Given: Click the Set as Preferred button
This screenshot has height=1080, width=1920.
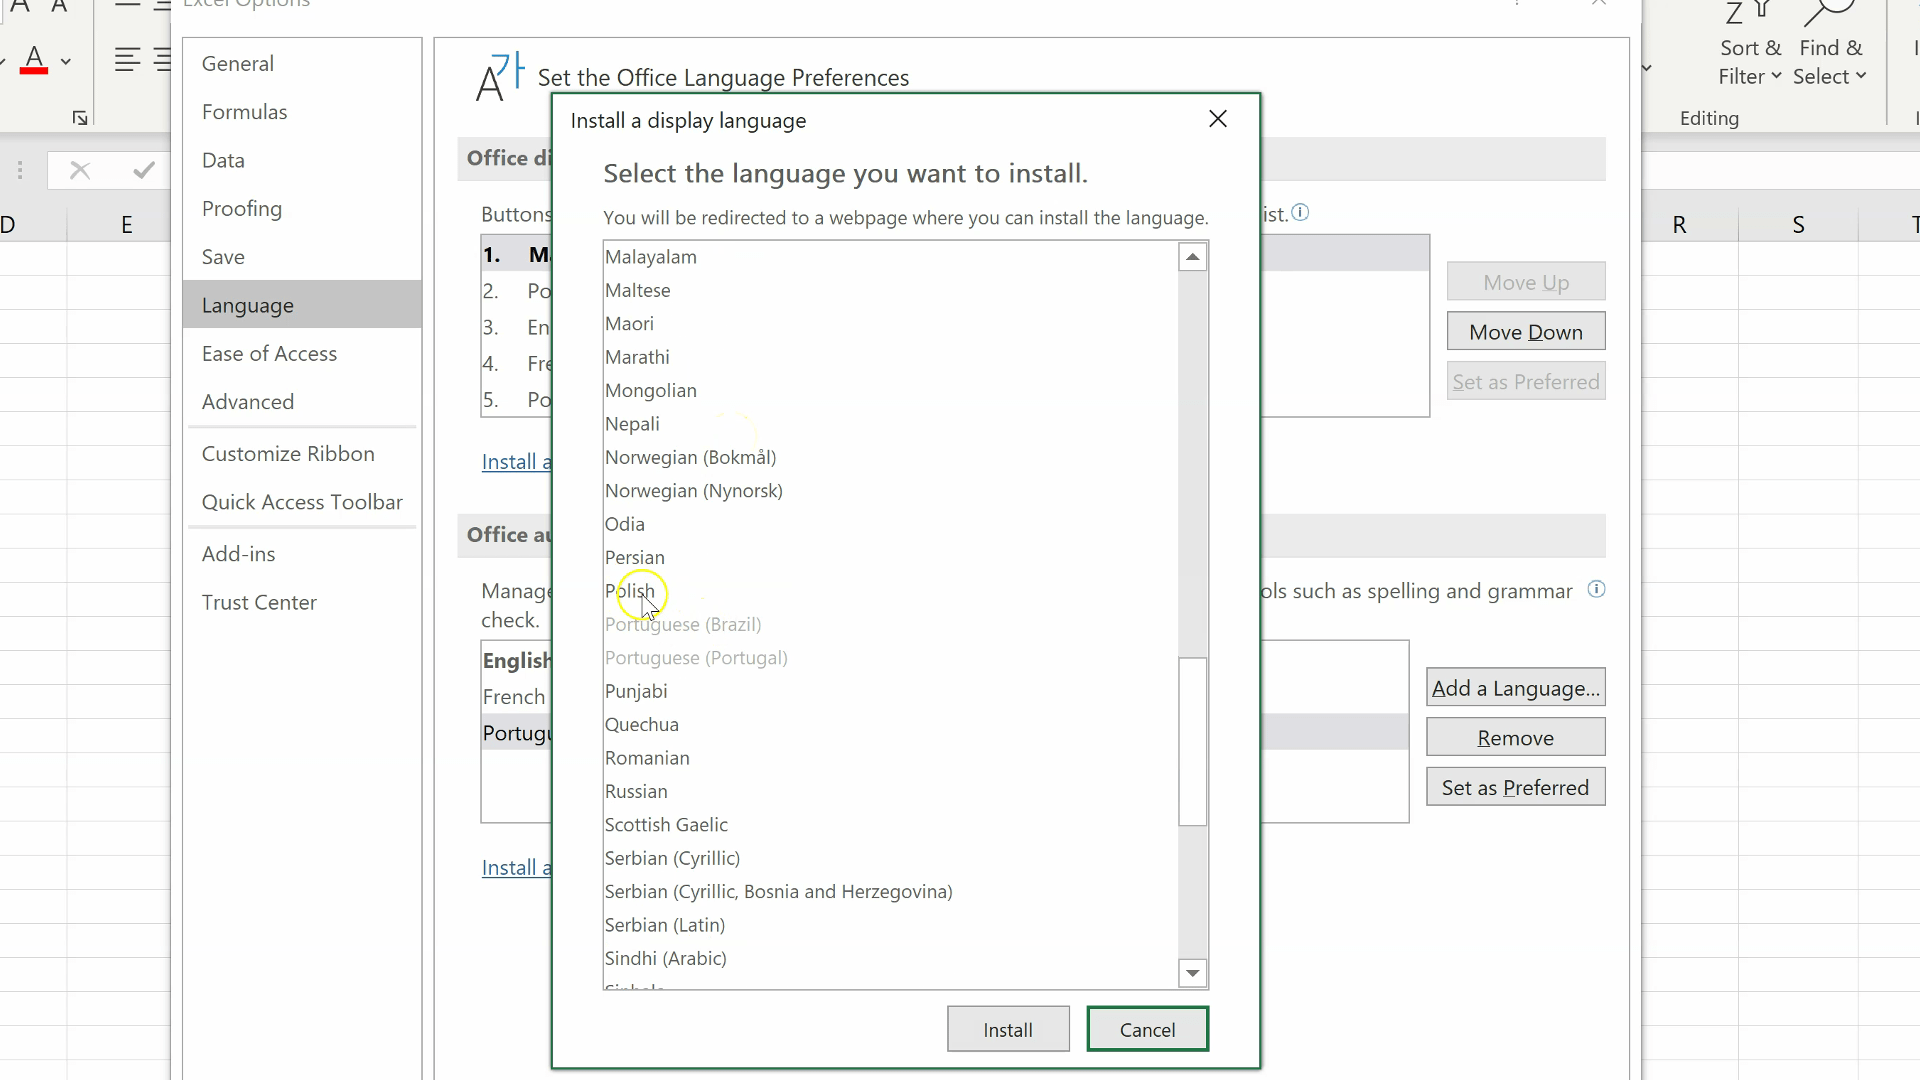Looking at the screenshot, I should (1515, 787).
